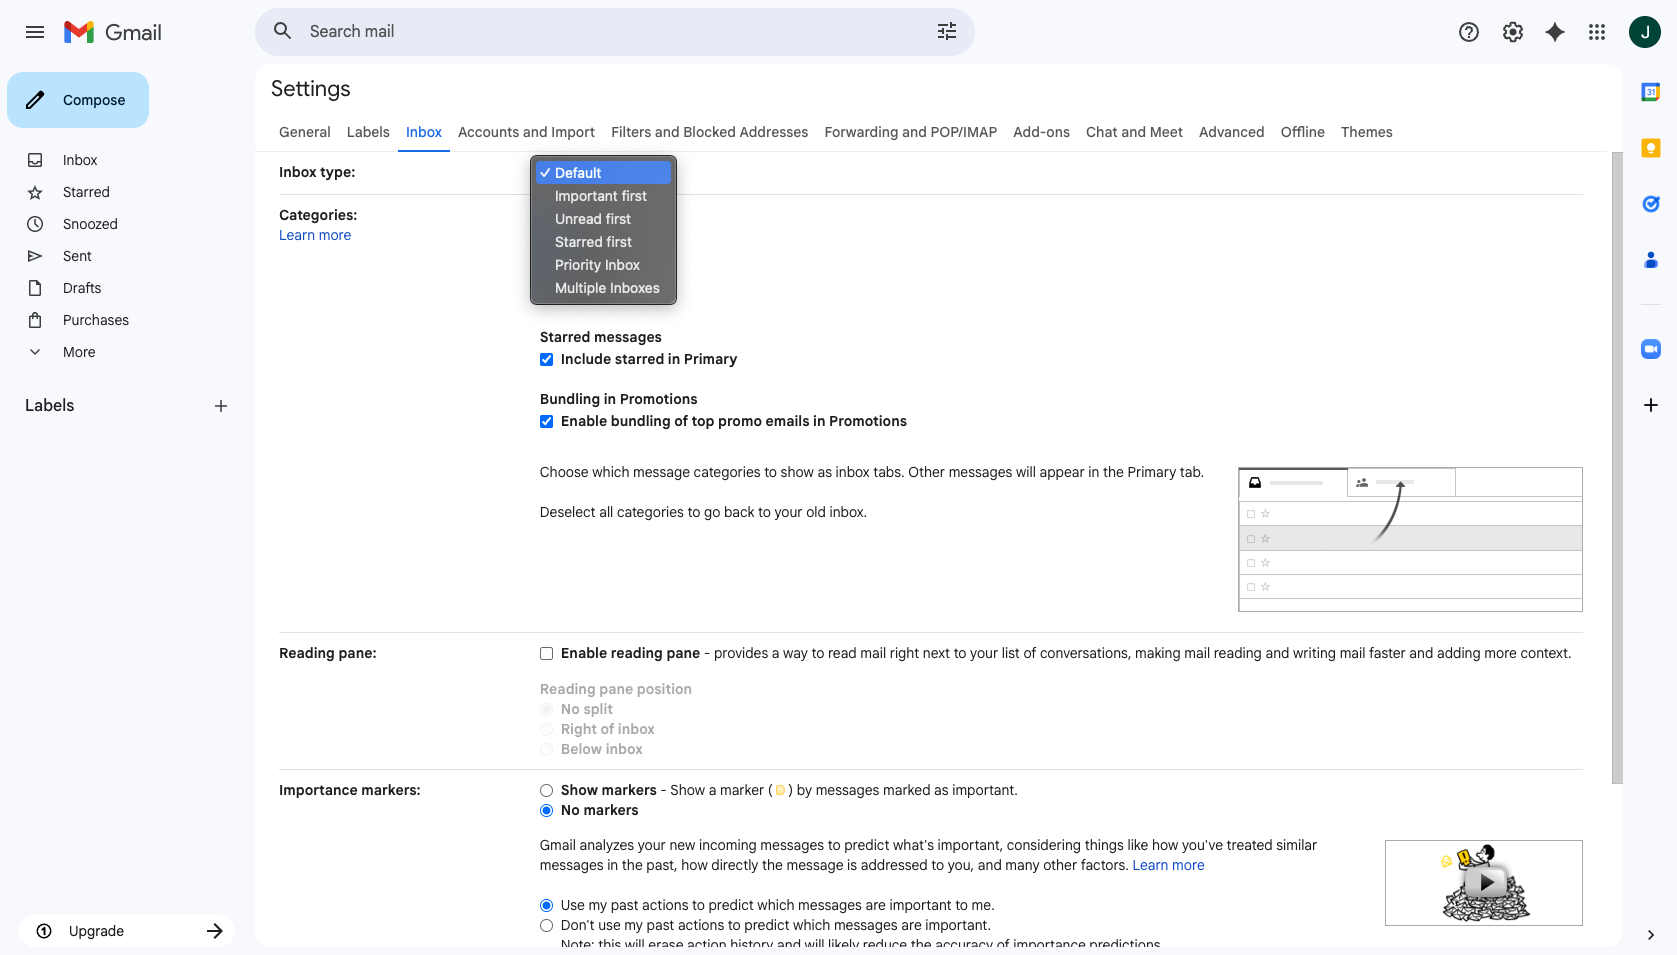
Task: Open the Google apps grid
Action: [x=1596, y=32]
